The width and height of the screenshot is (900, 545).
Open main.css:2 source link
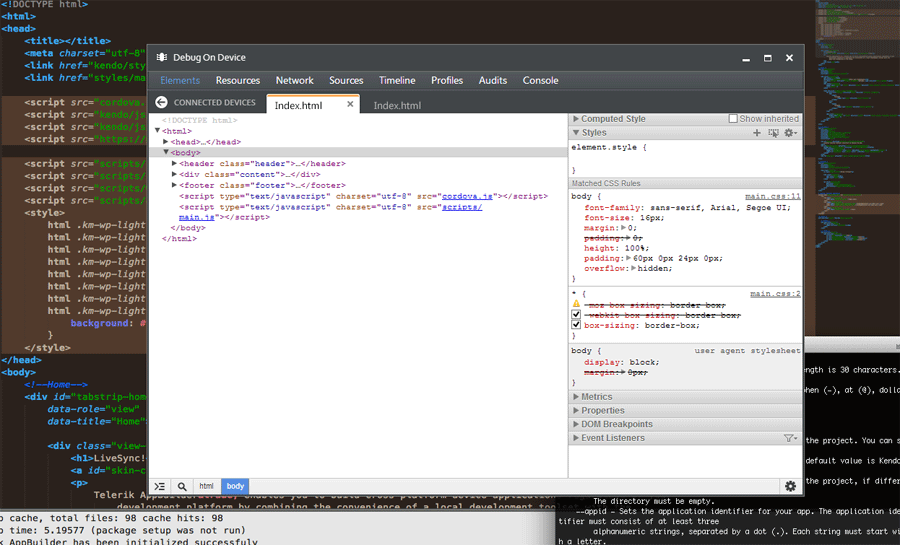775,294
